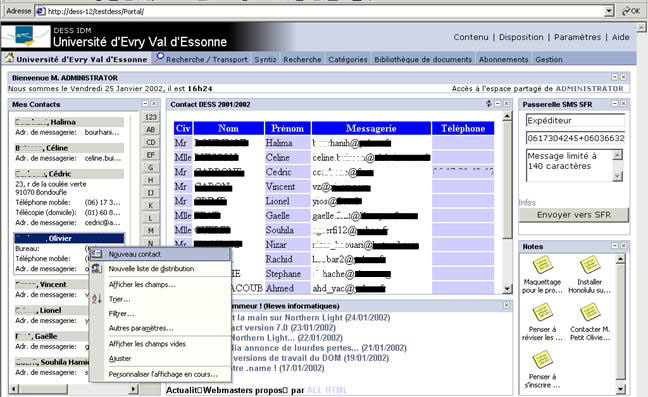648x397 pixels.
Task: Click the OK go button next to address bar
Action: 631,11
